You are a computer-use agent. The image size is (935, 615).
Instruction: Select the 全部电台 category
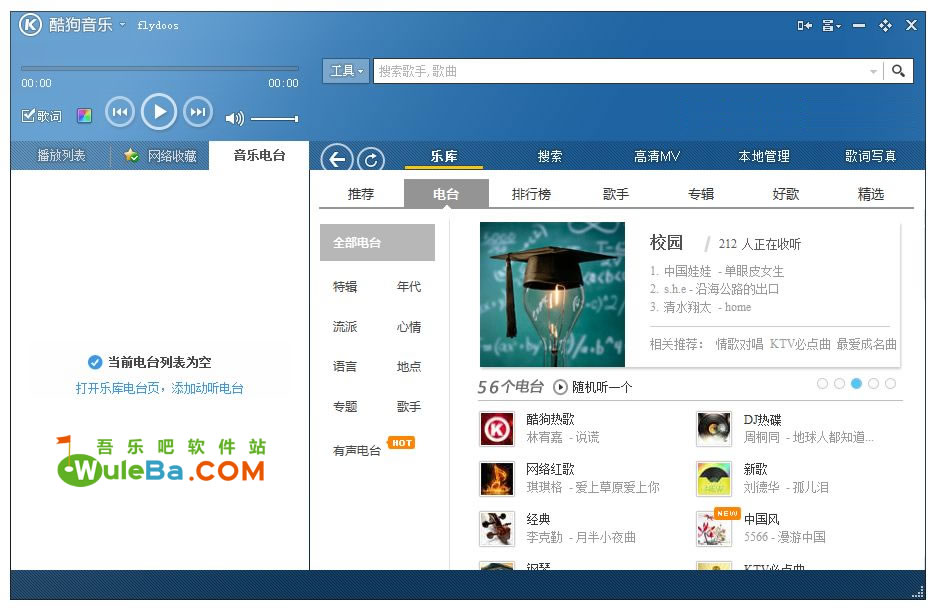pyautogui.click(x=377, y=242)
